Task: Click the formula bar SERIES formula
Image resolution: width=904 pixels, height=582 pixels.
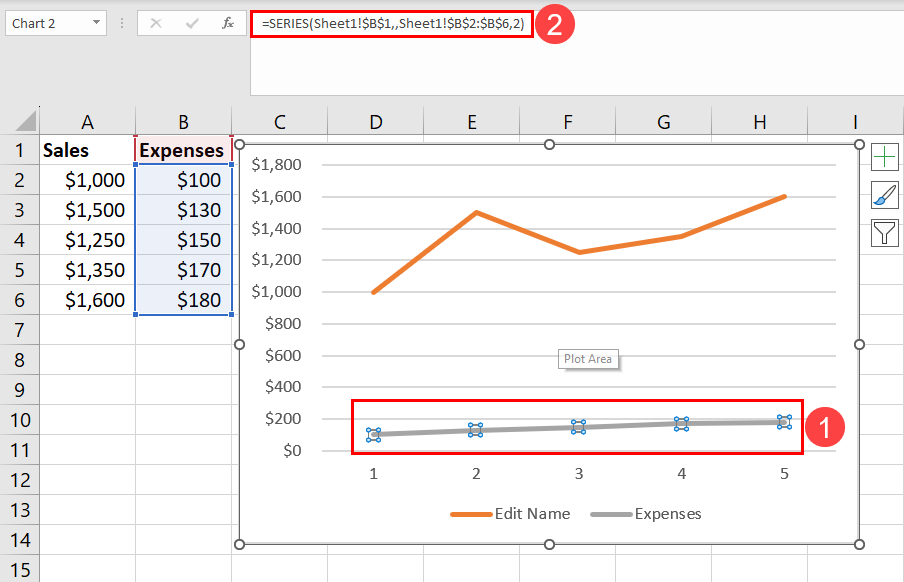Action: (x=393, y=24)
